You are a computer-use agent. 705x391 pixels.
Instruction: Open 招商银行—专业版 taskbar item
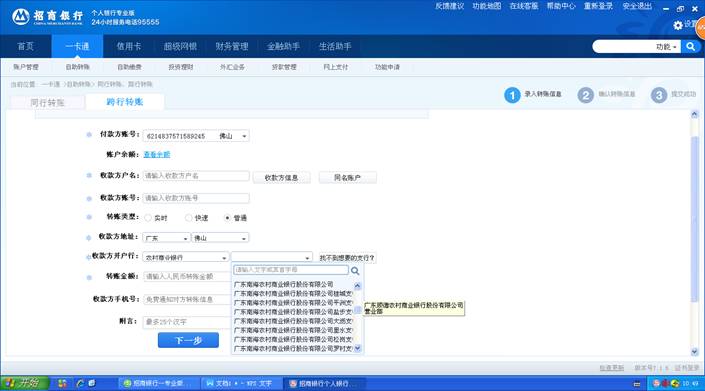coord(158,383)
